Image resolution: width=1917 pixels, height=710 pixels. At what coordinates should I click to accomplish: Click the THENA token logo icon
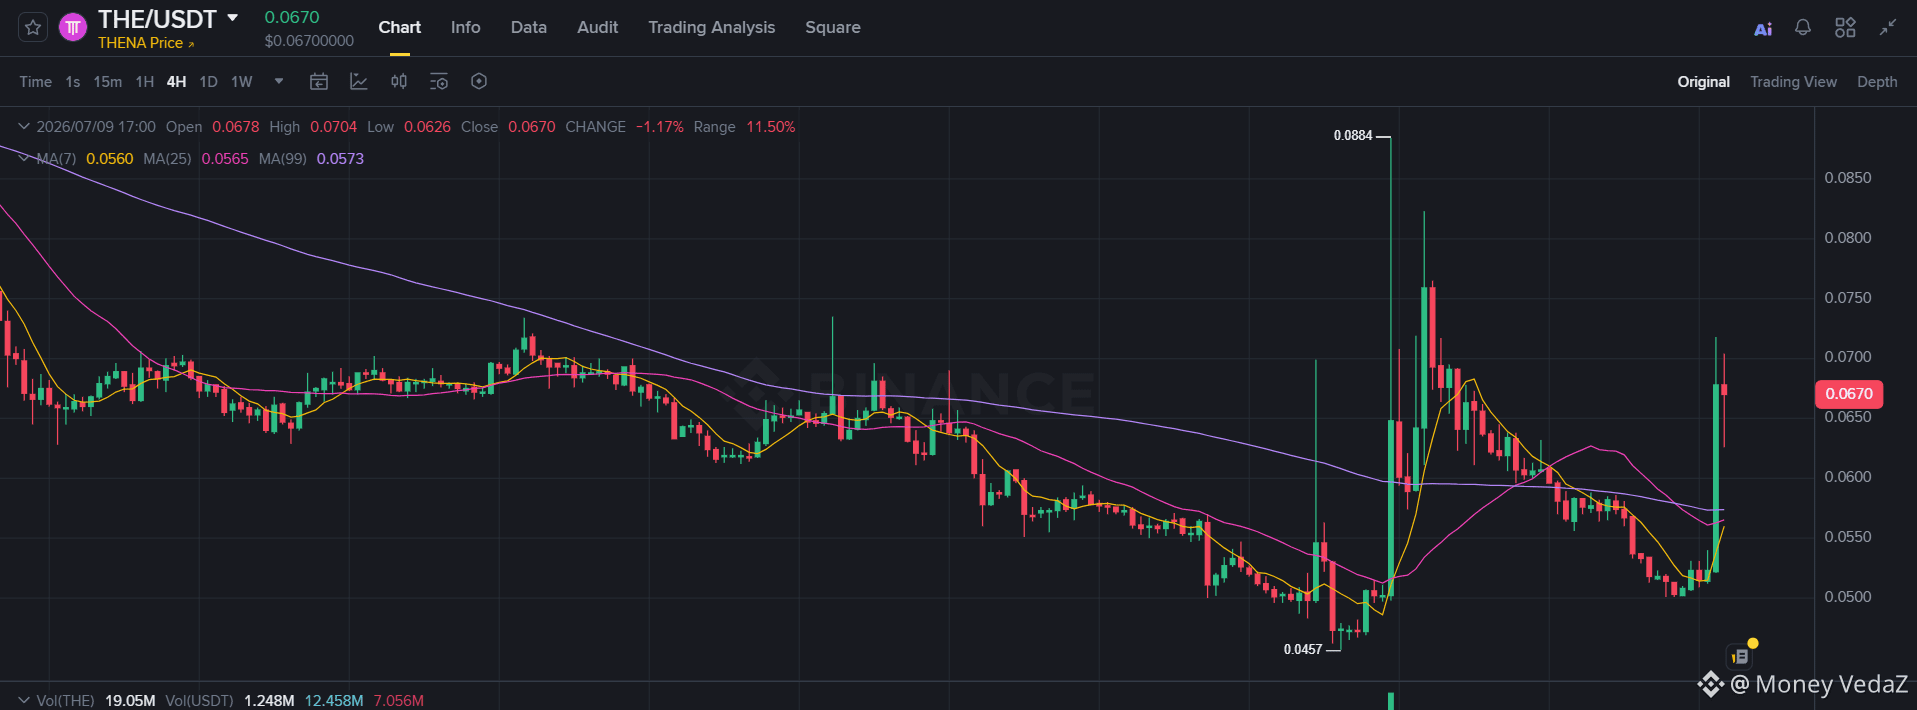(x=73, y=27)
